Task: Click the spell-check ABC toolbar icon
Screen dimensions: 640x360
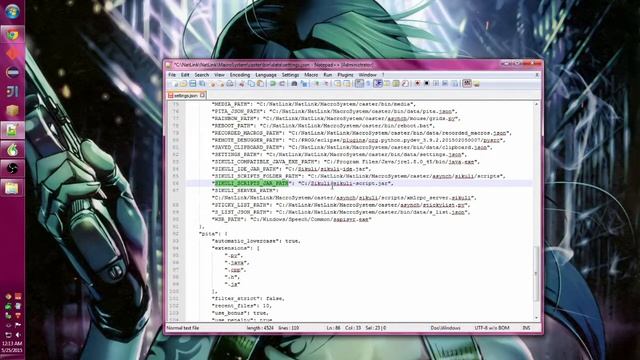Action: [467, 84]
